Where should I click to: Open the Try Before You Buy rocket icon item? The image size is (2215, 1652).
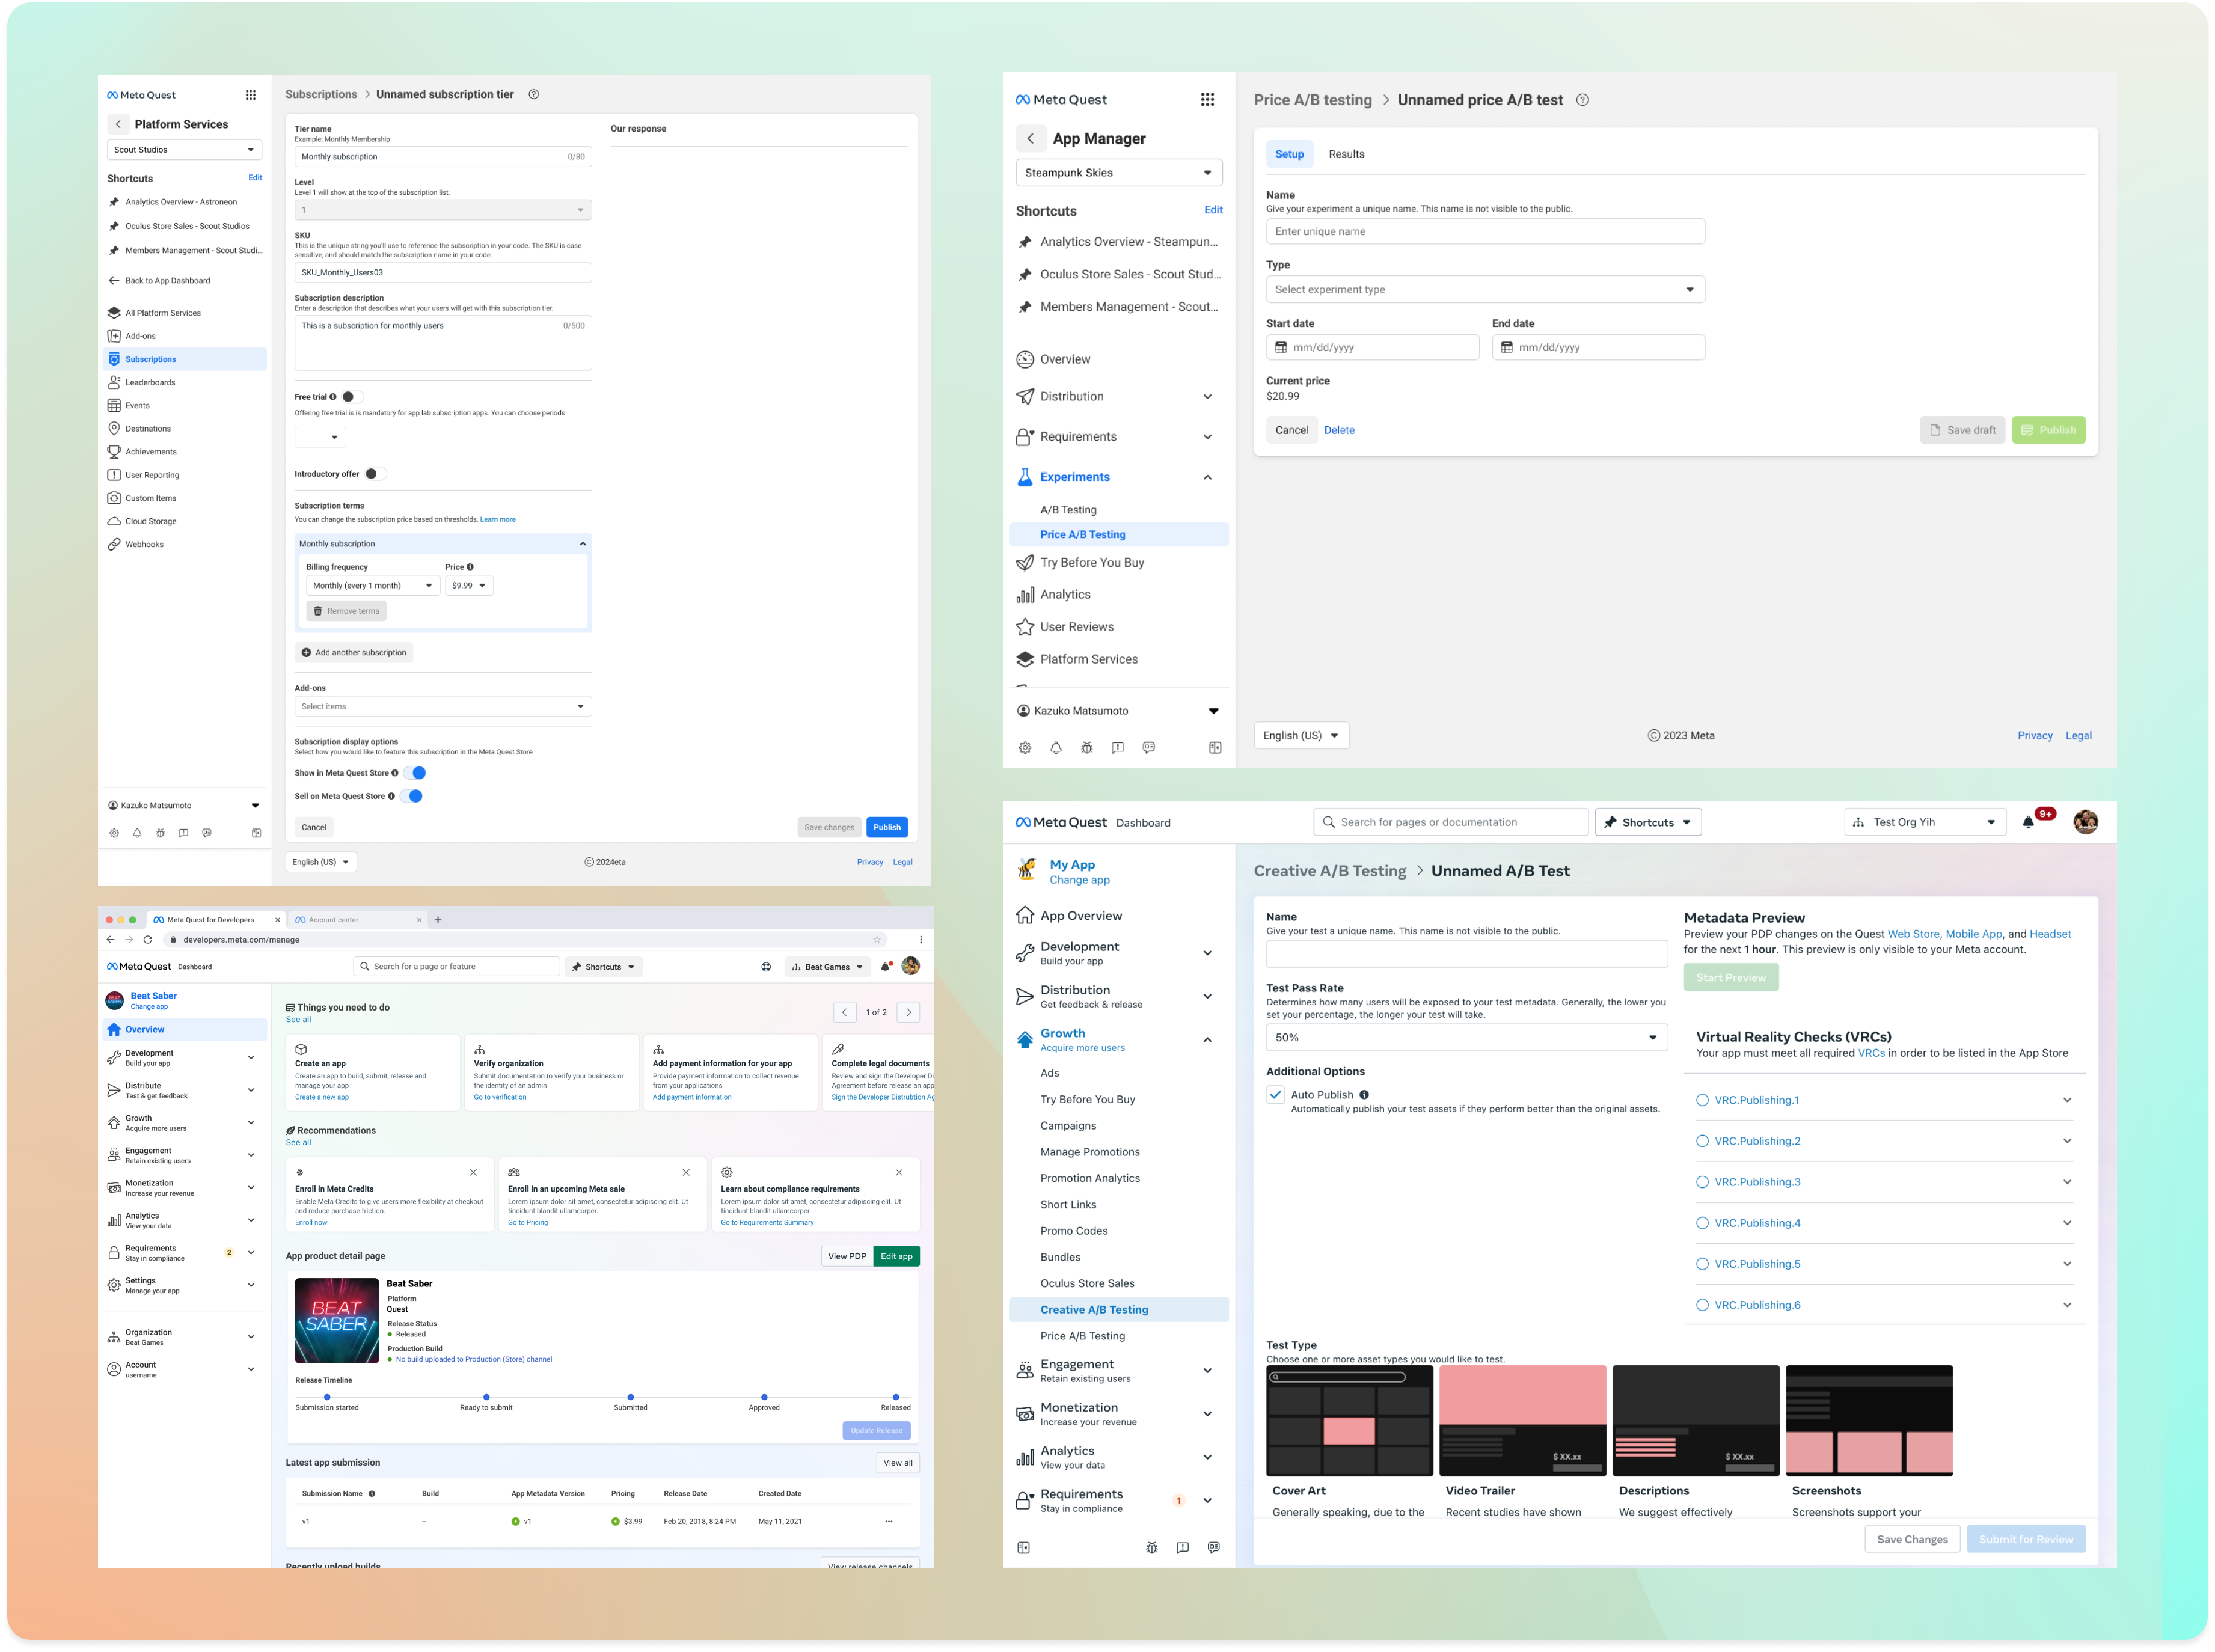pos(1092,563)
